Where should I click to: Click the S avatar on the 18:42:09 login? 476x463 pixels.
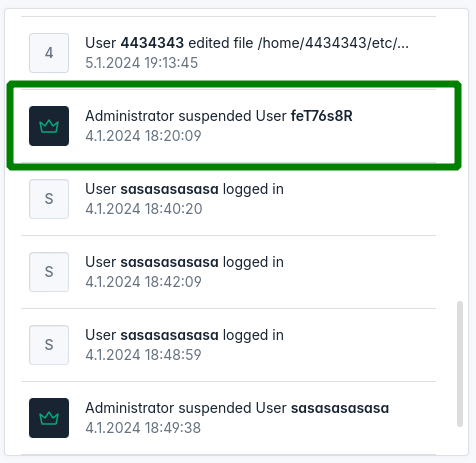[49, 272]
